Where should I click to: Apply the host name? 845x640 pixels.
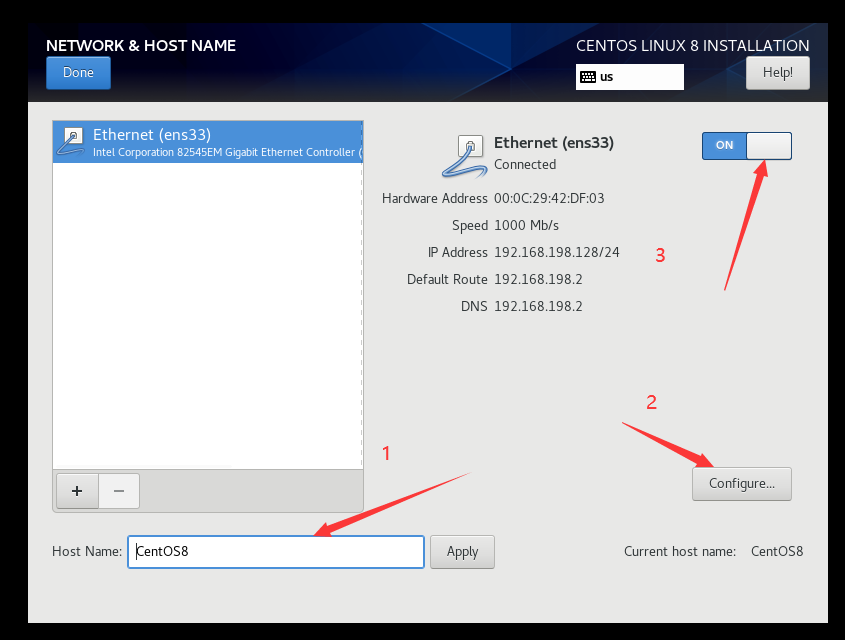462,552
